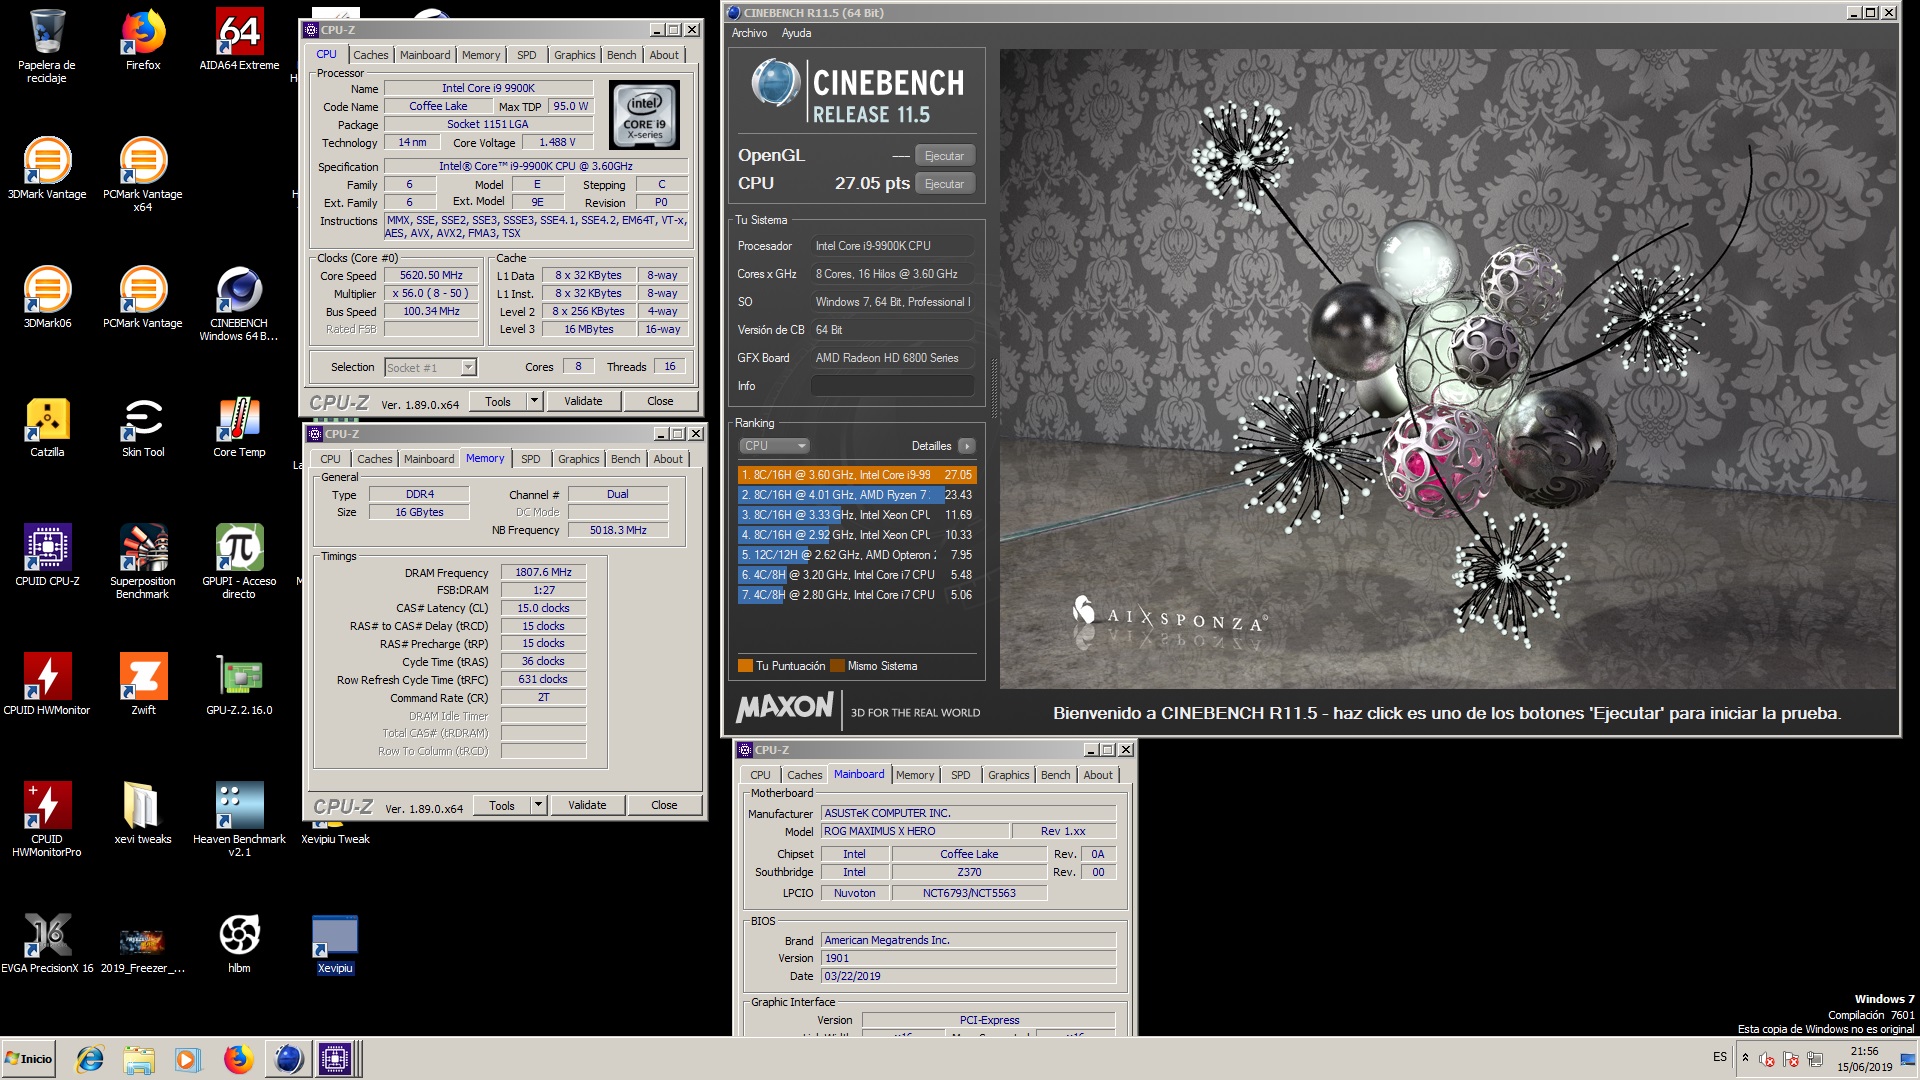Click Tools button in CPU-Z Memory window
This screenshot has height=1080, width=1920.
point(502,805)
